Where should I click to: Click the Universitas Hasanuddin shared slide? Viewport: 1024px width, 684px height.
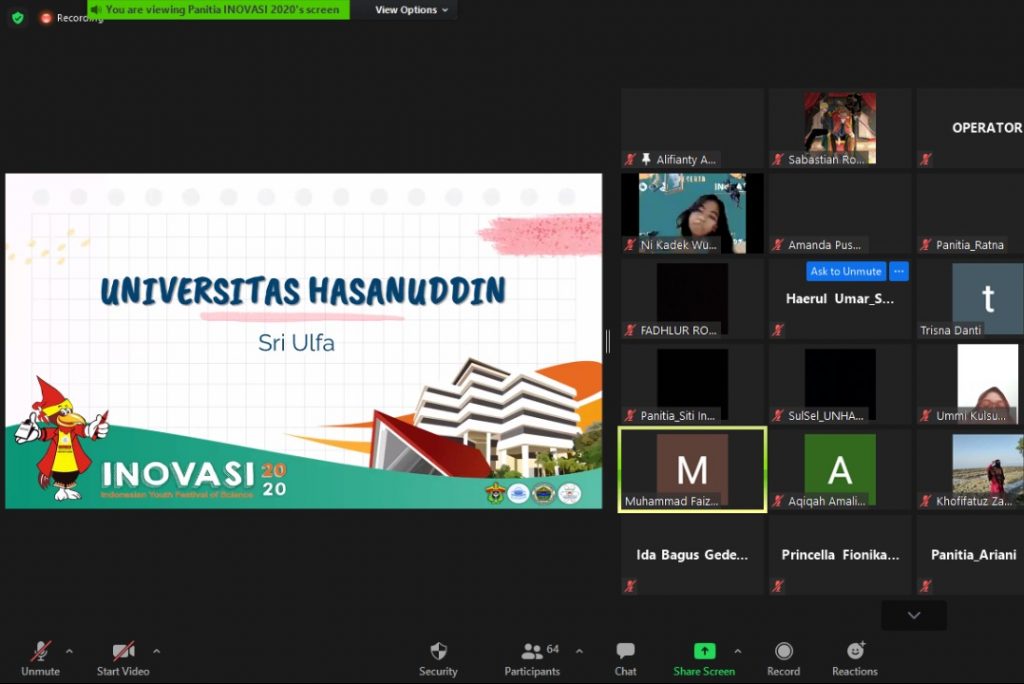pos(303,340)
